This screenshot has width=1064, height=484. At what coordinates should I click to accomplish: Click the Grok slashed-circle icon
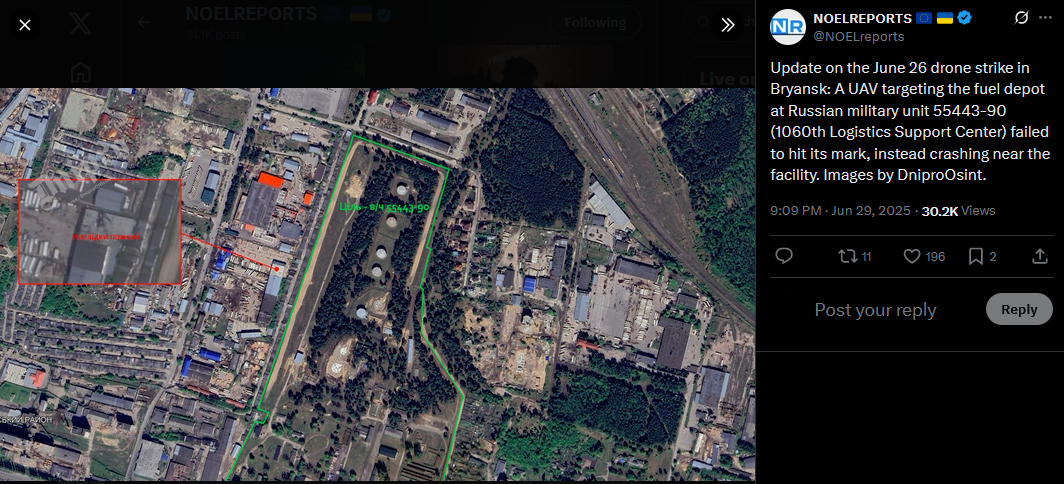point(1021,18)
